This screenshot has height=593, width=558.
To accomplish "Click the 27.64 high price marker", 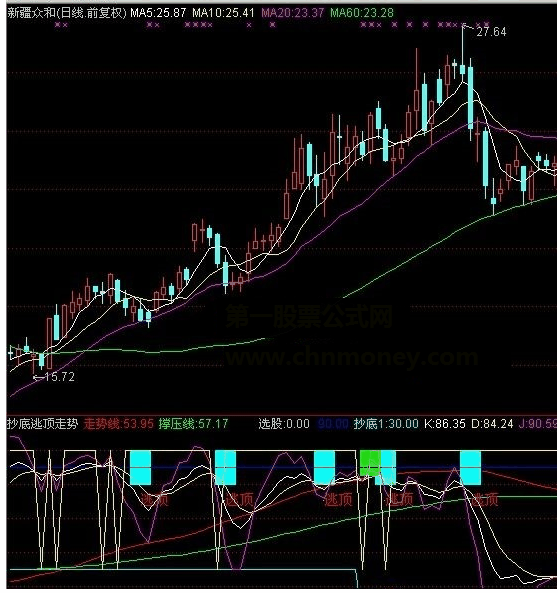I will [491, 32].
